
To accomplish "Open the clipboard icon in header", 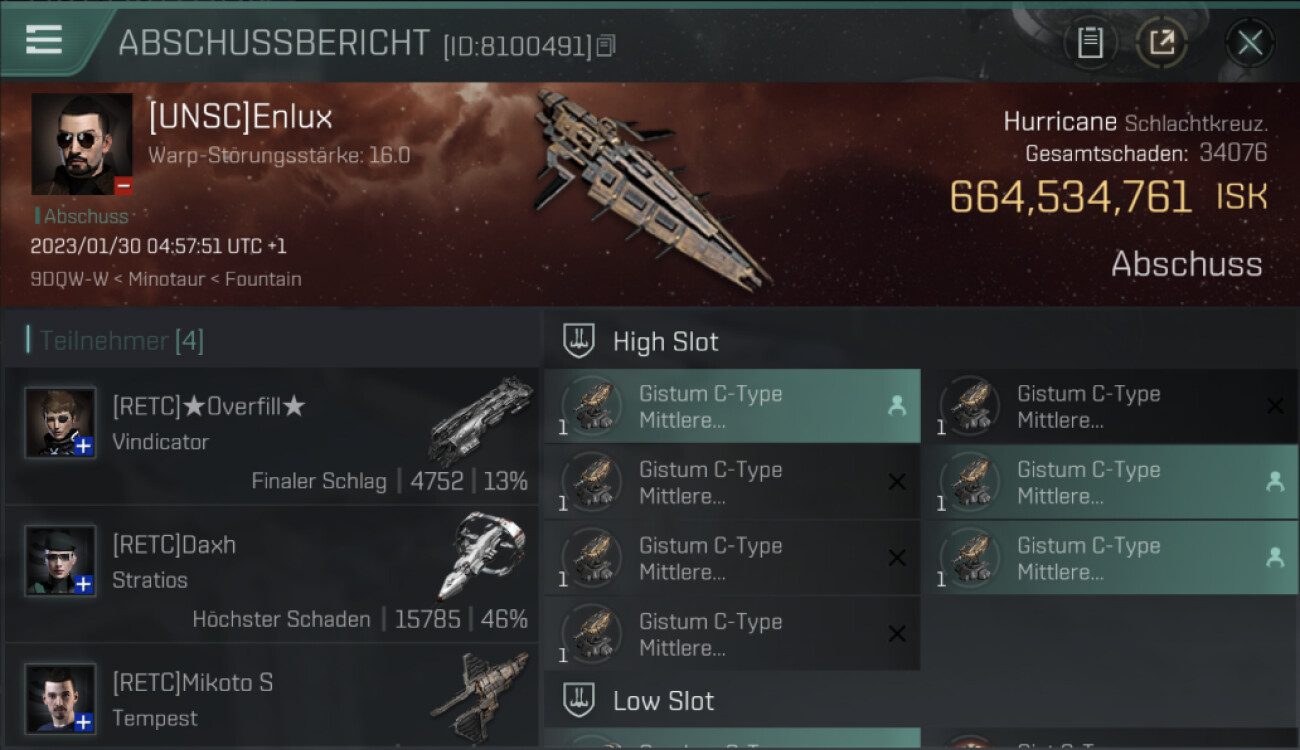I will (x=1090, y=42).
